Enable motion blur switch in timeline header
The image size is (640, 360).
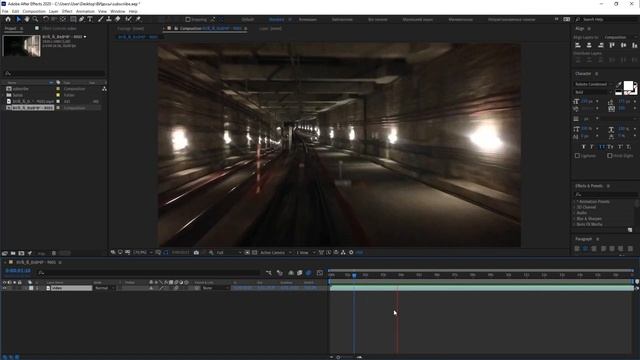(x=309, y=273)
